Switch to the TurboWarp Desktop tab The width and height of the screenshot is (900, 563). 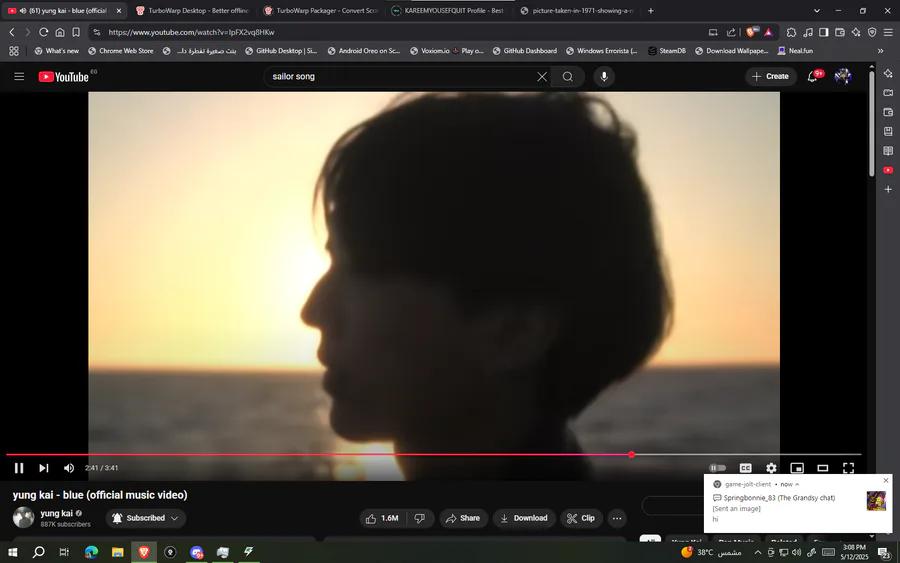pyautogui.click(x=193, y=10)
